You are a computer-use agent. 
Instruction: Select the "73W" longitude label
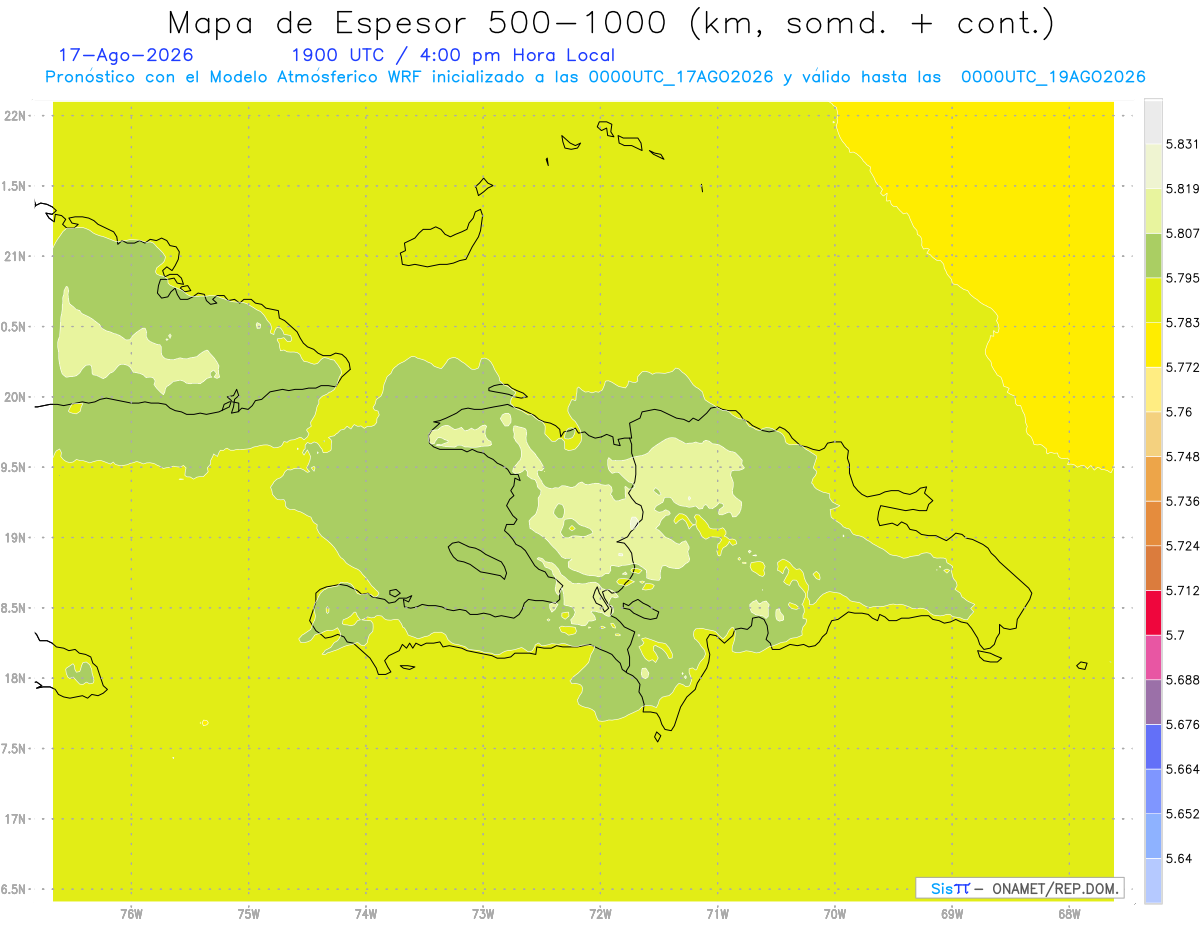click(483, 914)
